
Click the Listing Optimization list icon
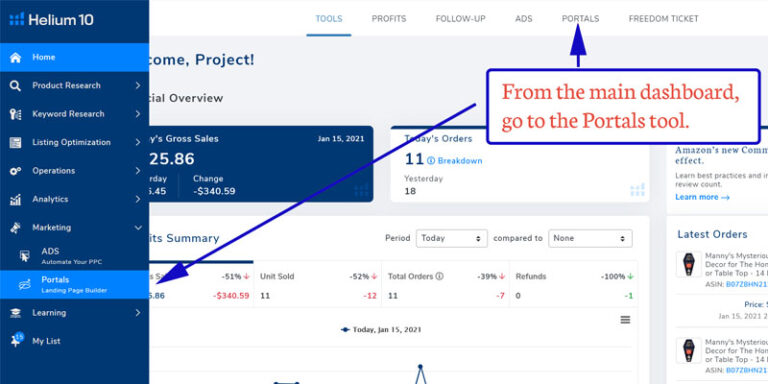(x=15, y=143)
